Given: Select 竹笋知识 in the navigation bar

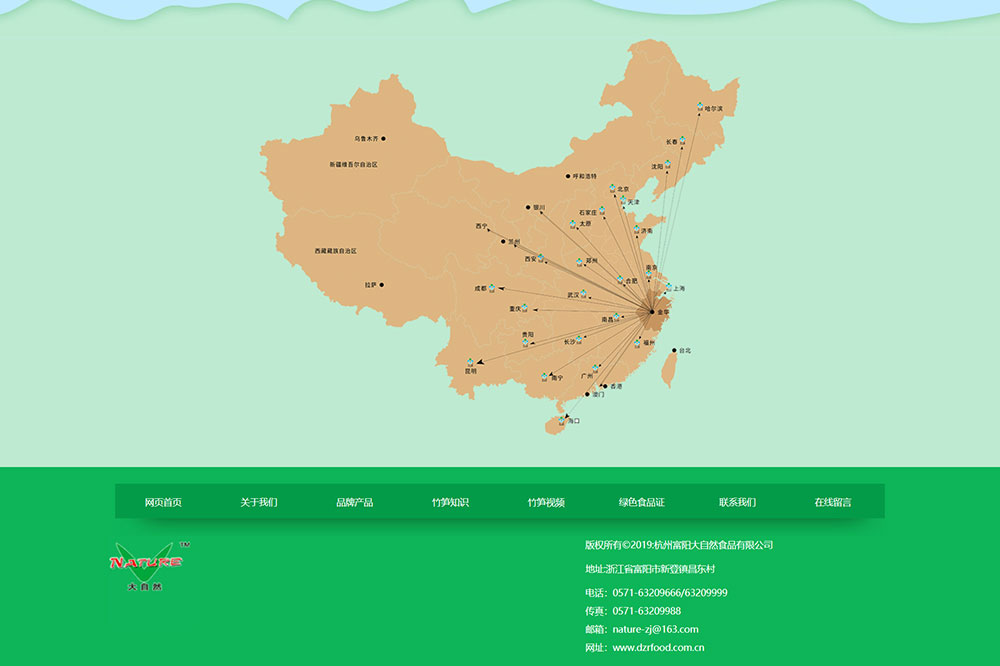Looking at the screenshot, I should [450, 502].
